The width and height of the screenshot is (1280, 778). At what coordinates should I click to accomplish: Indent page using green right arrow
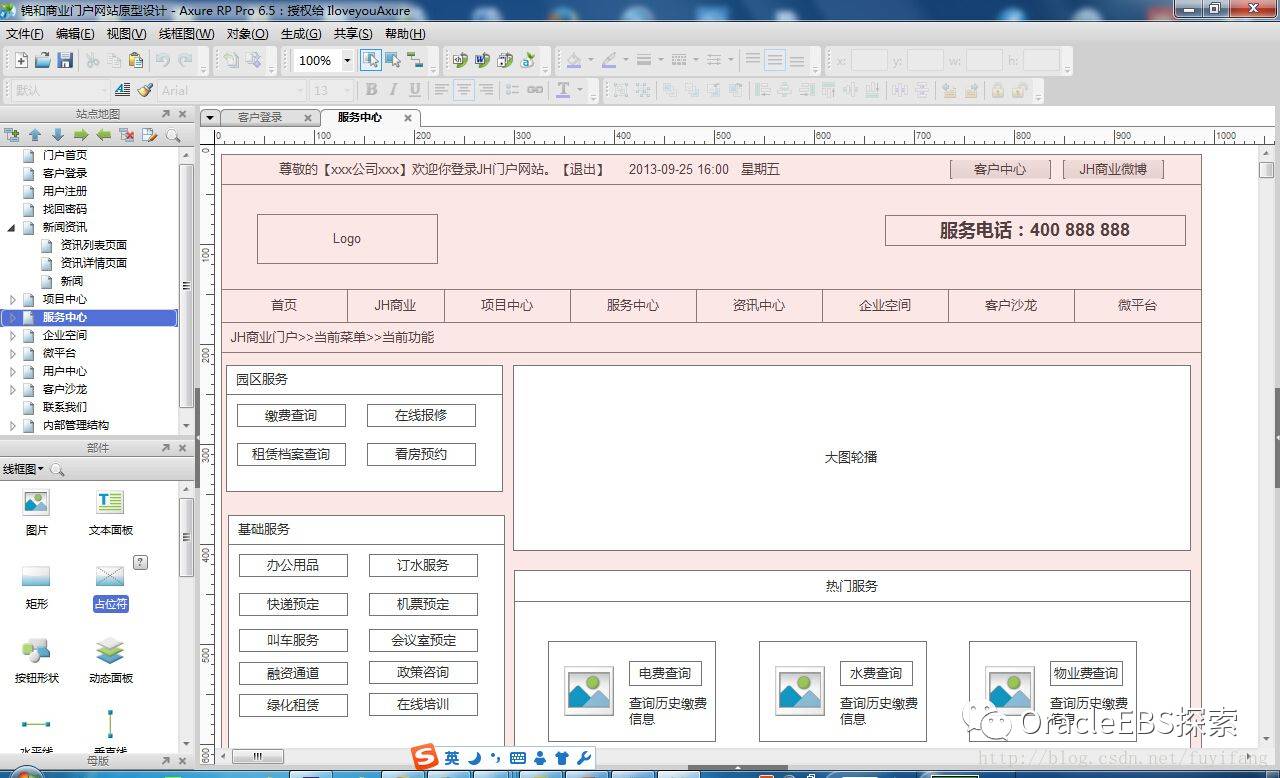click(x=81, y=135)
